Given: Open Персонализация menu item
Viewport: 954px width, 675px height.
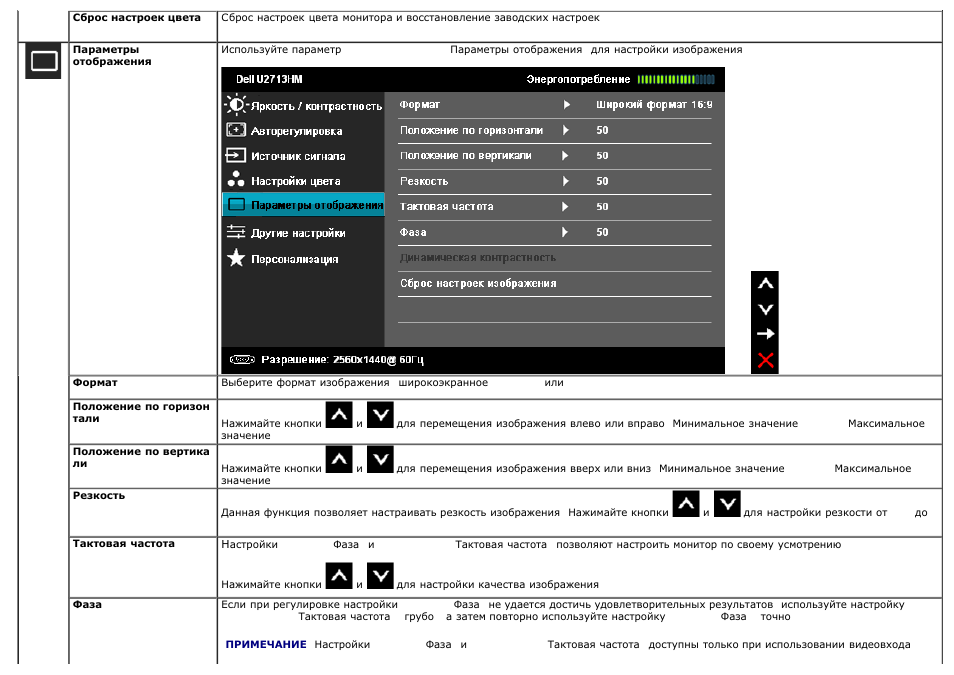Looking at the screenshot, I should [294, 259].
